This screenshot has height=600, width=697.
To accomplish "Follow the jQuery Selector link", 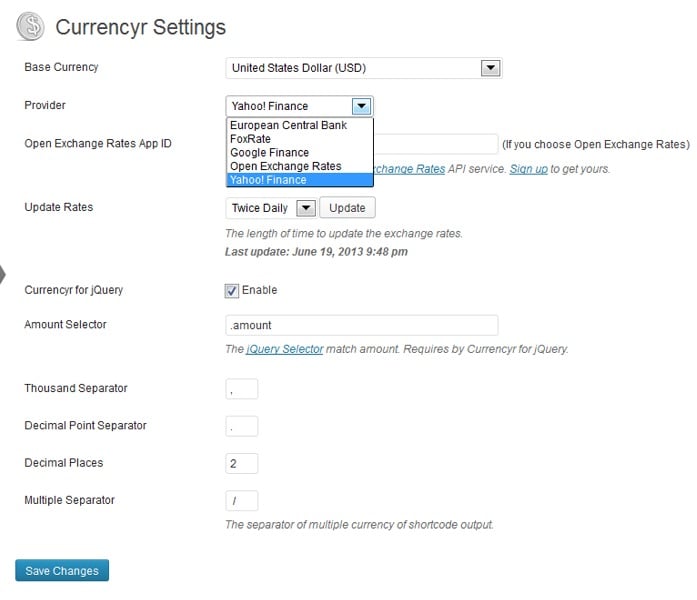I will pyautogui.click(x=284, y=349).
